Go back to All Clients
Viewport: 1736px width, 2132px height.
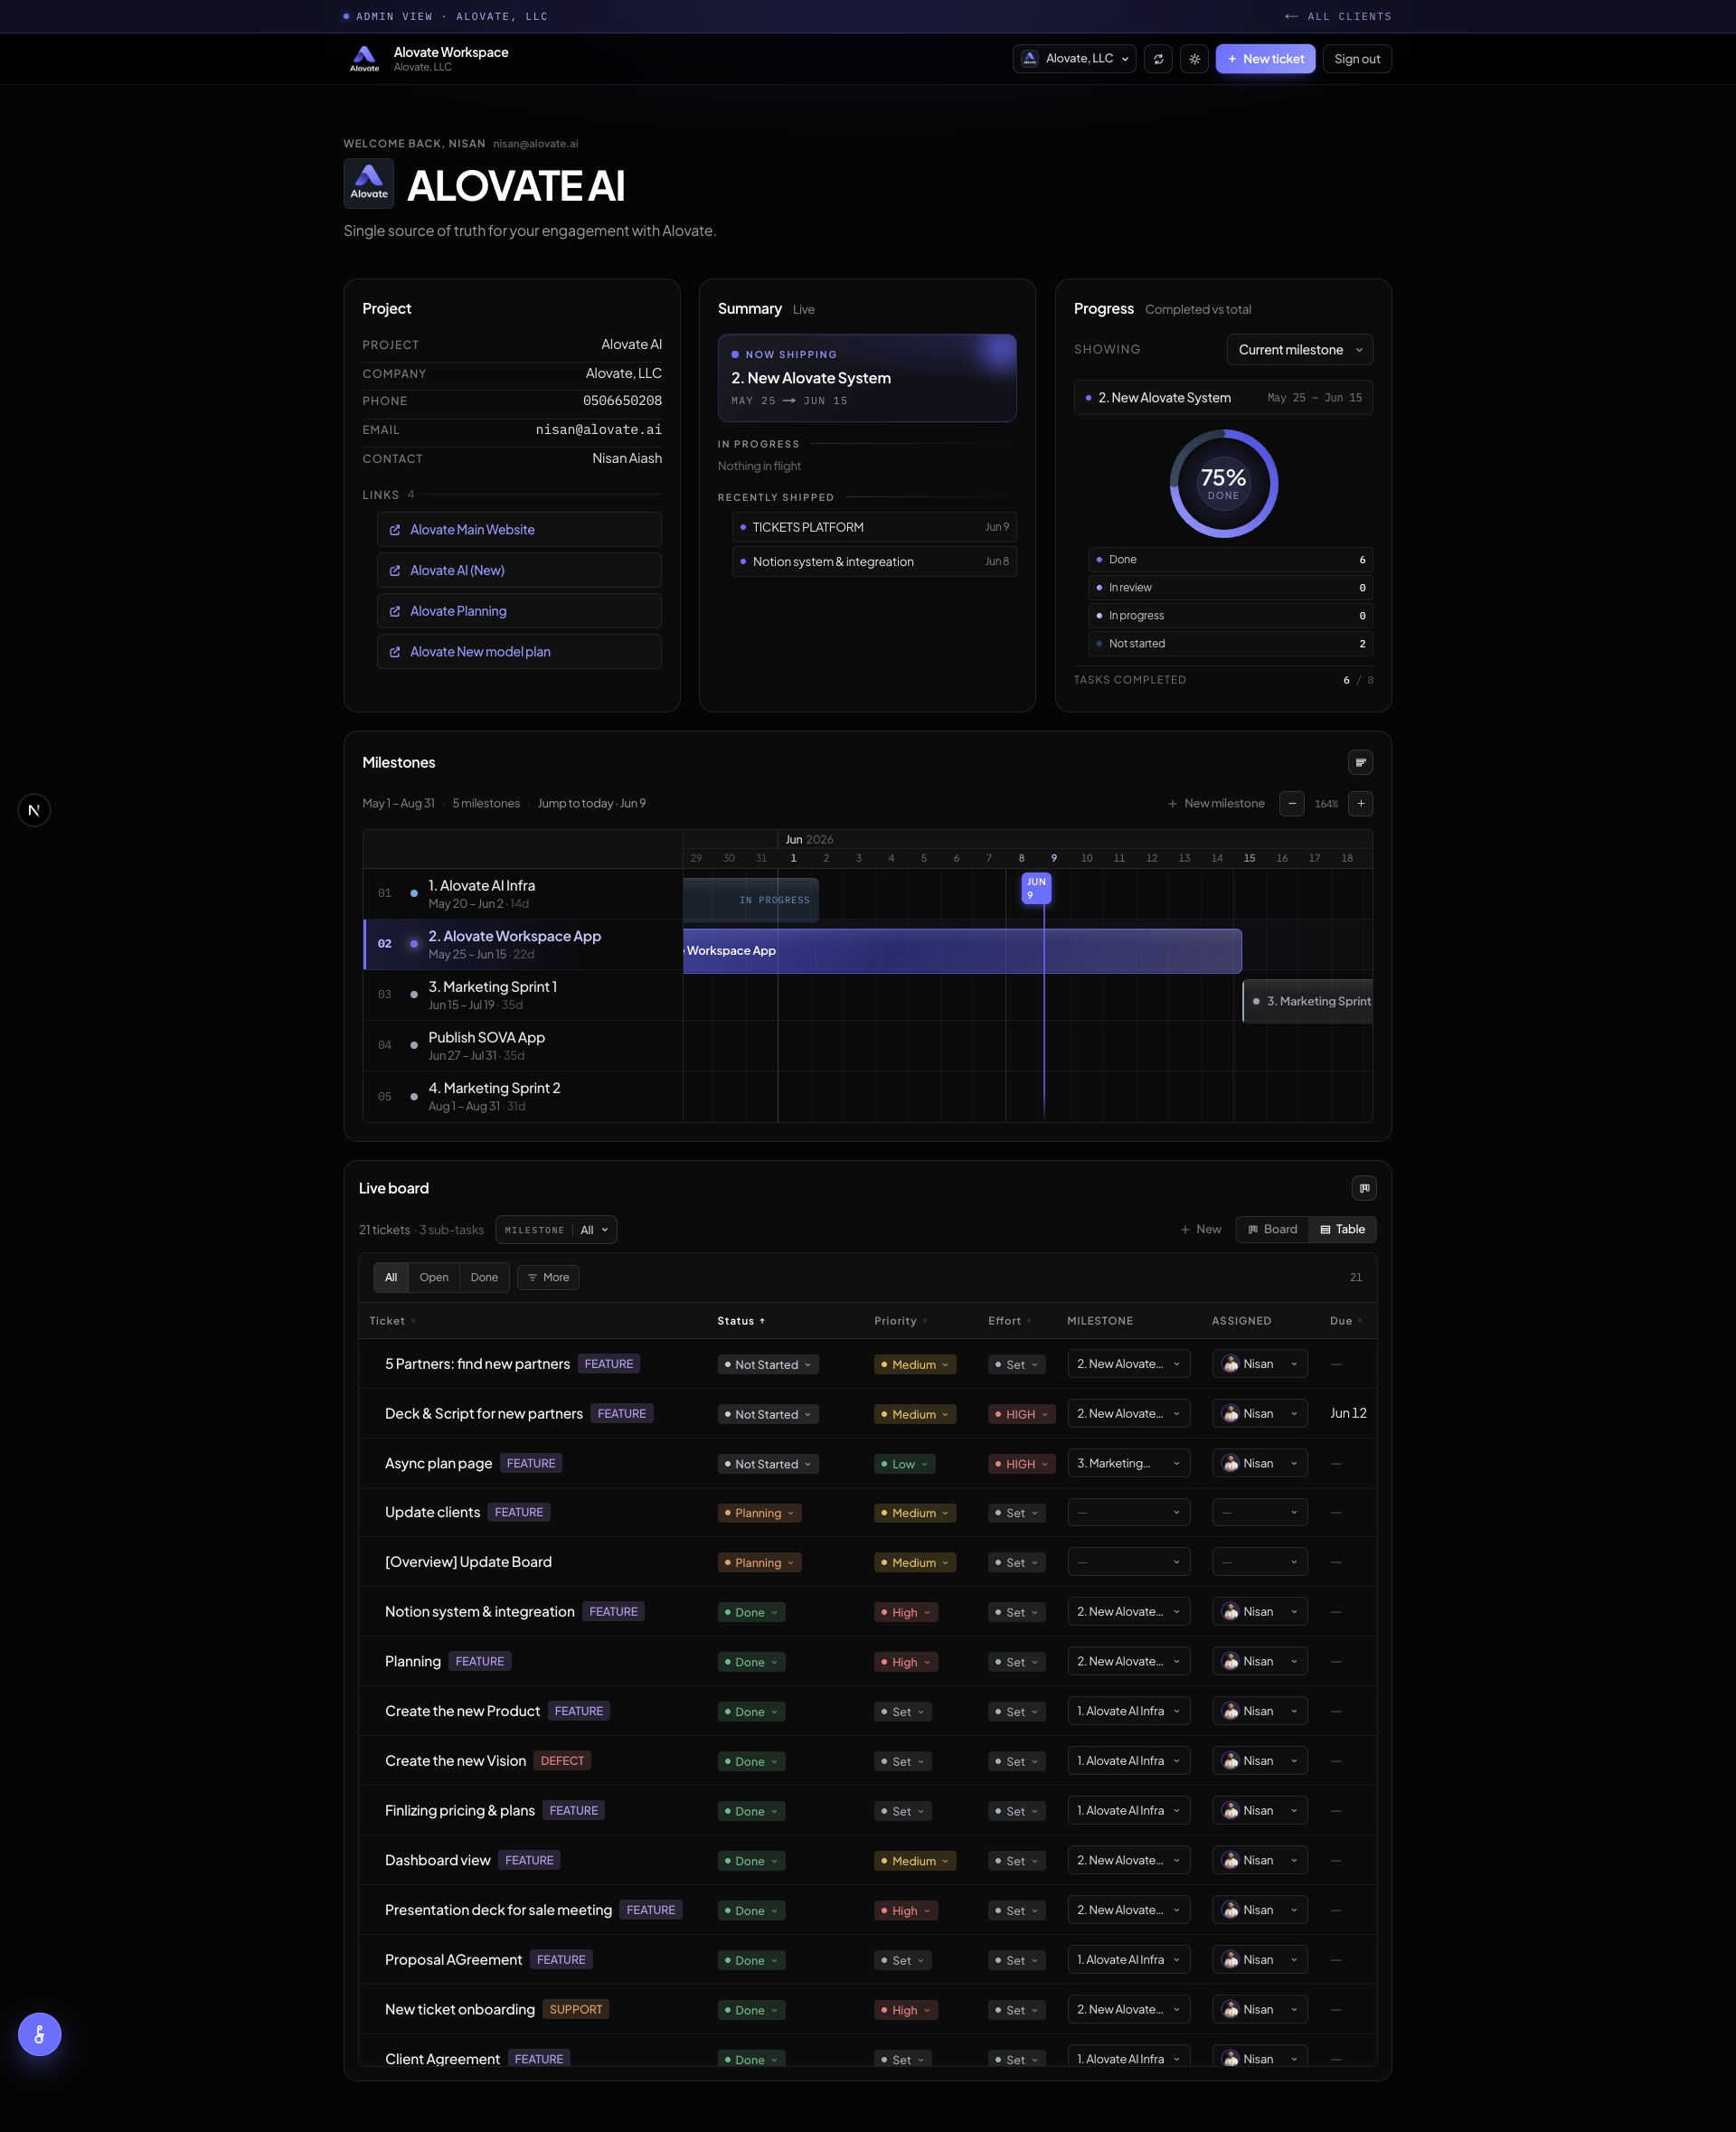click(x=1338, y=16)
